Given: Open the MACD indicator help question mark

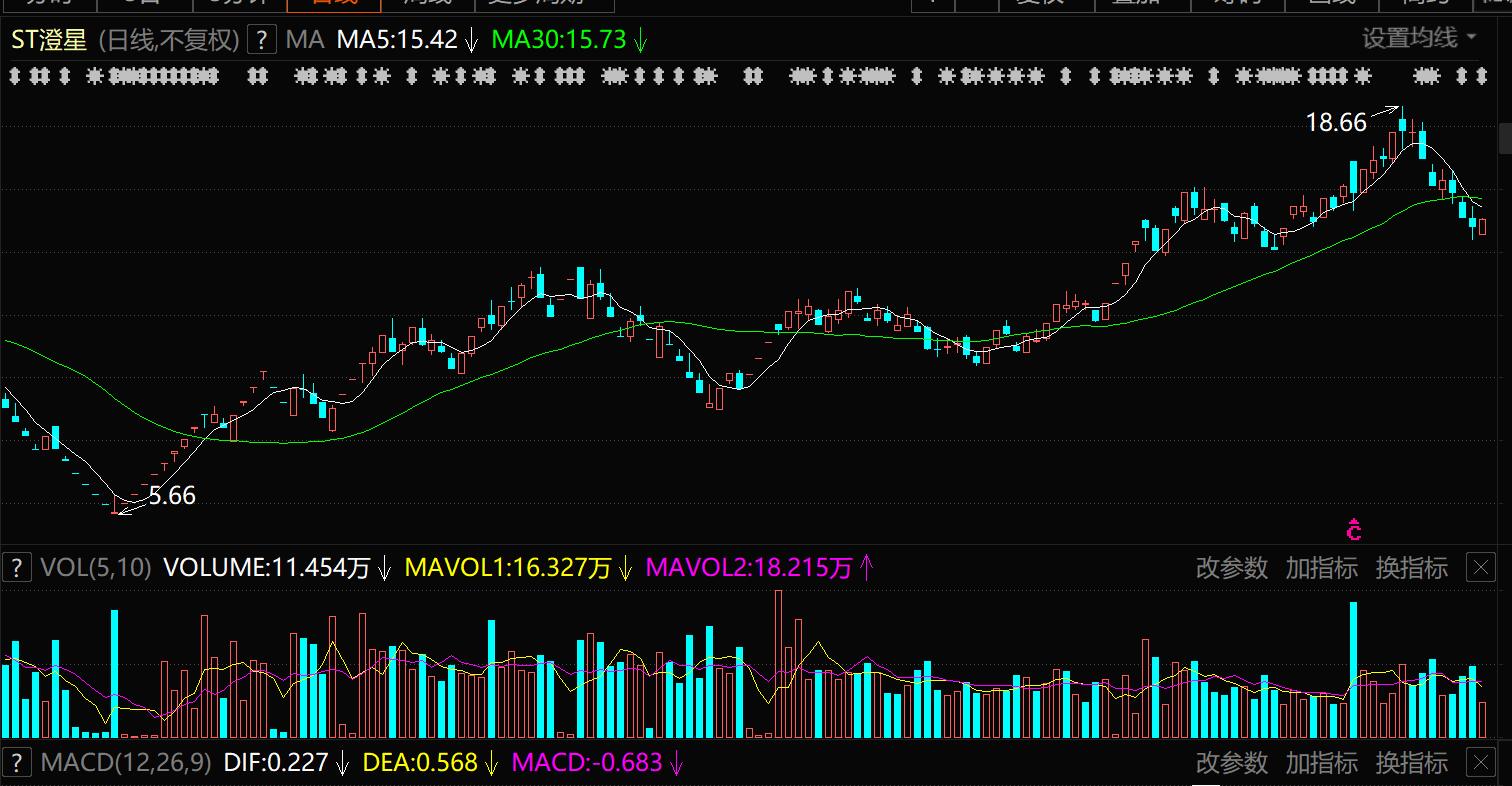Looking at the screenshot, I should click(16, 762).
